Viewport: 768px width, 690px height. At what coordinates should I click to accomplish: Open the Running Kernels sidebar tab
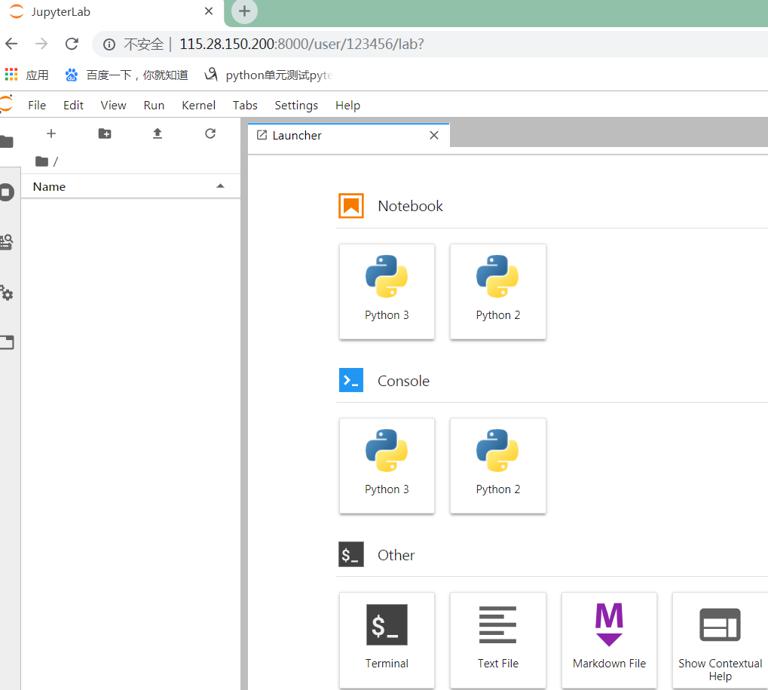tap(7, 192)
